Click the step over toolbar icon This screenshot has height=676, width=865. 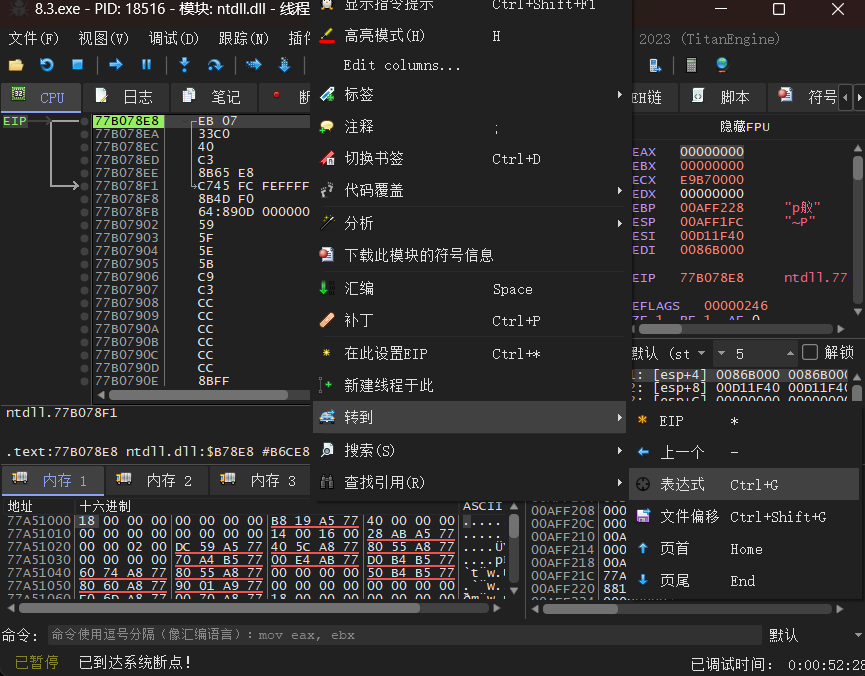pyautogui.click(x=214, y=65)
